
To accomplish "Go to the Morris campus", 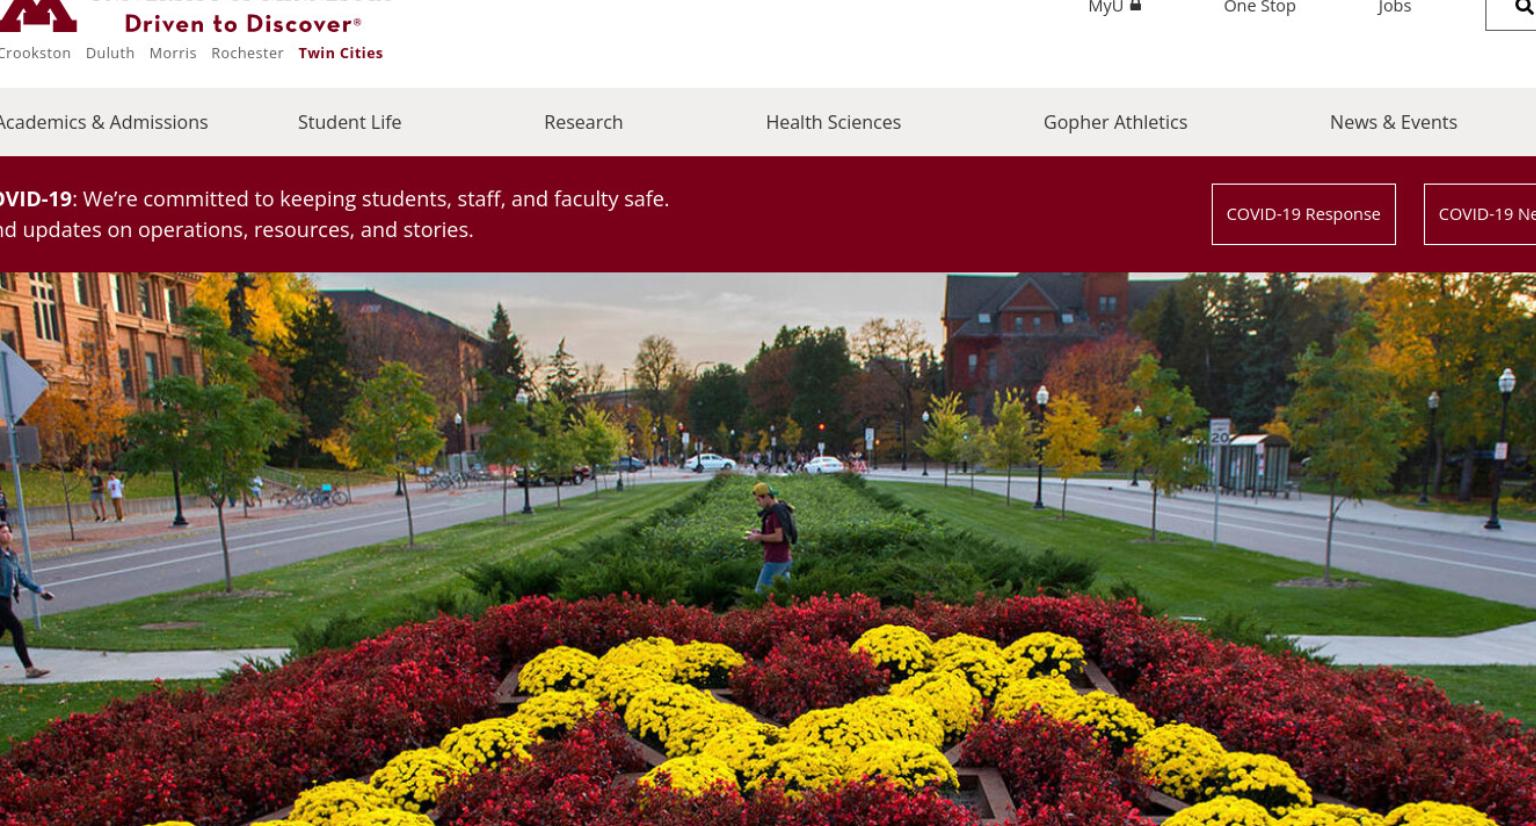I will [x=173, y=53].
